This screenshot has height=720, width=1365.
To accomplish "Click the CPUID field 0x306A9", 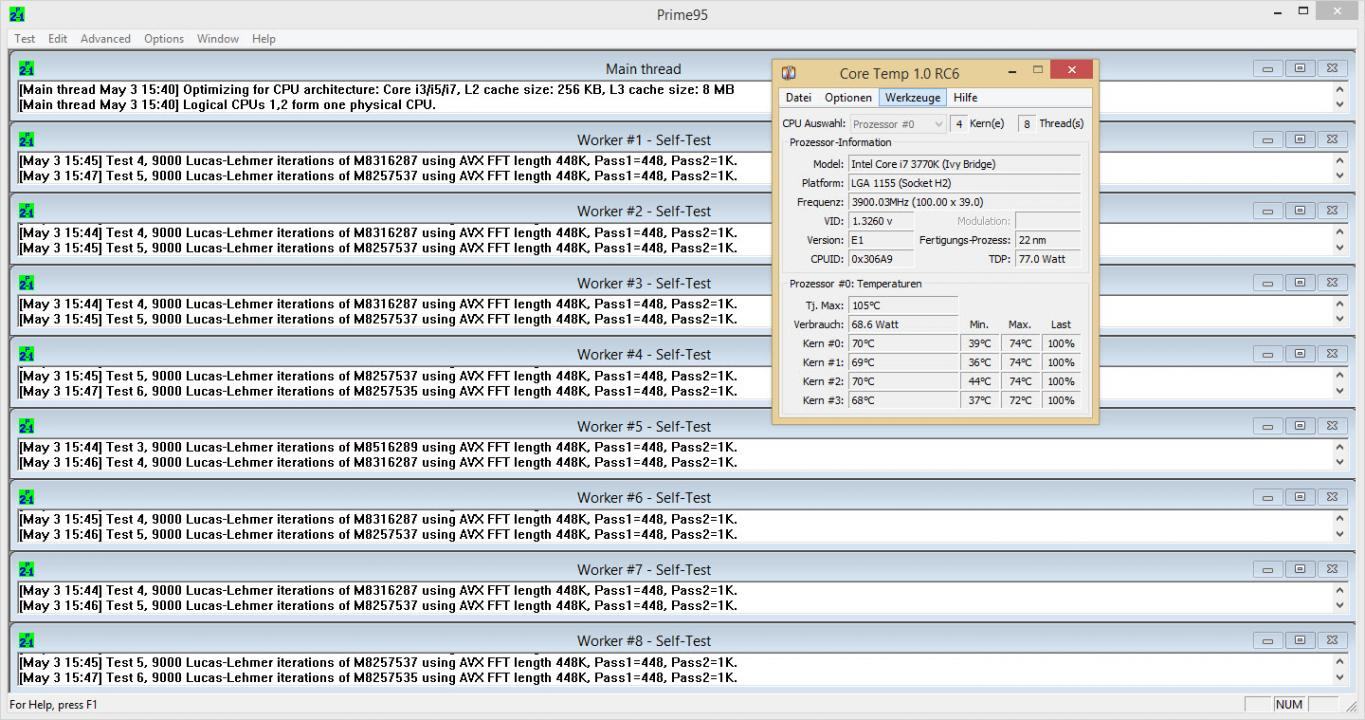I will [x=879, y=259].
